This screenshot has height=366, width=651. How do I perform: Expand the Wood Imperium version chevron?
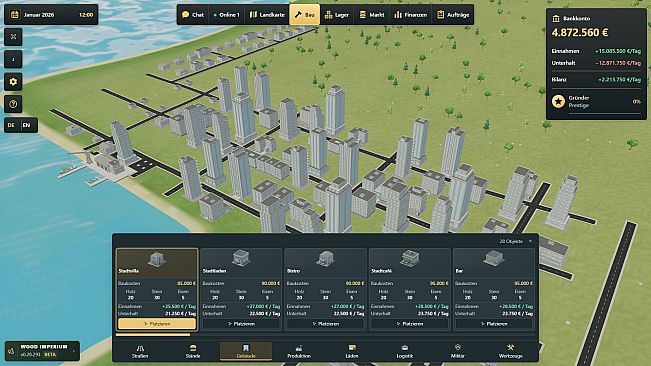coord(73,351)
